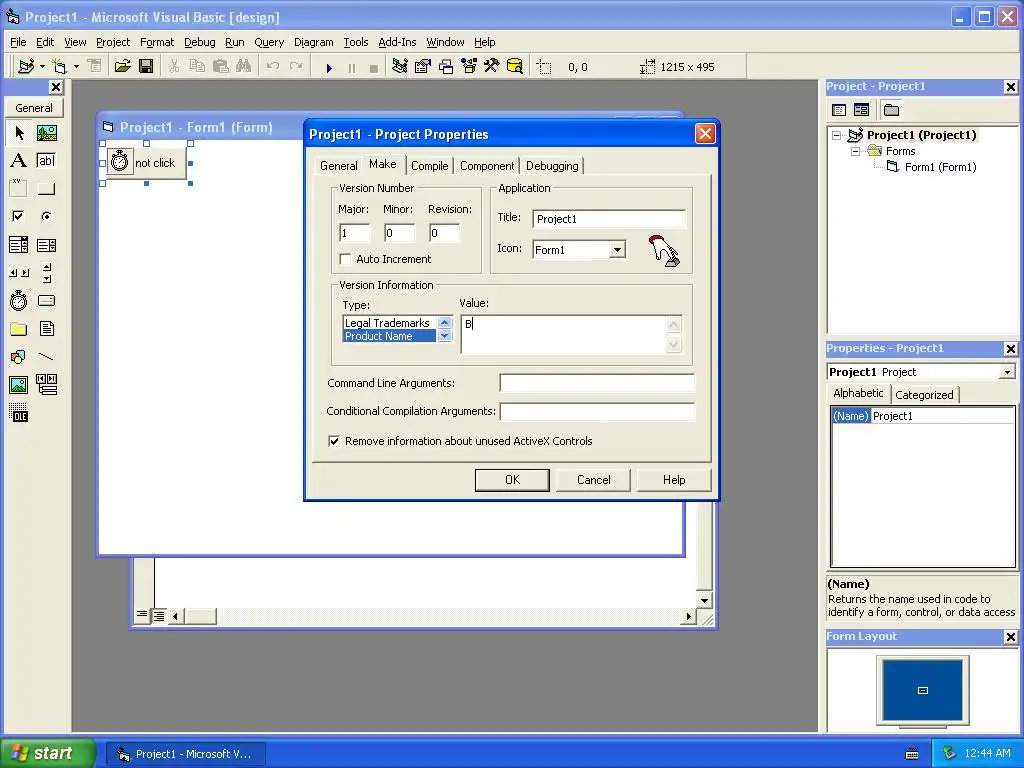Click the Toolbox toolbar icon with hammer
1024x768 pixels.
[x=491, y=66]
